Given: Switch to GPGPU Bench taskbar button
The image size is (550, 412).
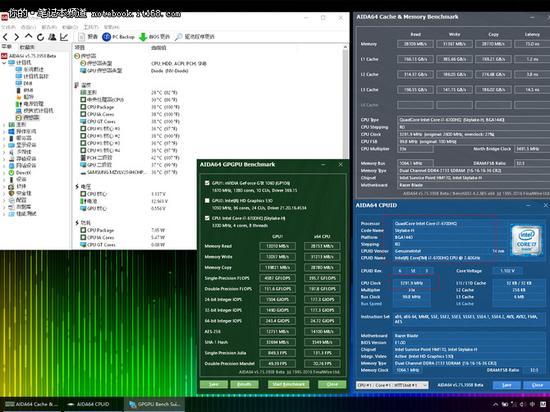Looking at the screenshot, I should point(154,404).
